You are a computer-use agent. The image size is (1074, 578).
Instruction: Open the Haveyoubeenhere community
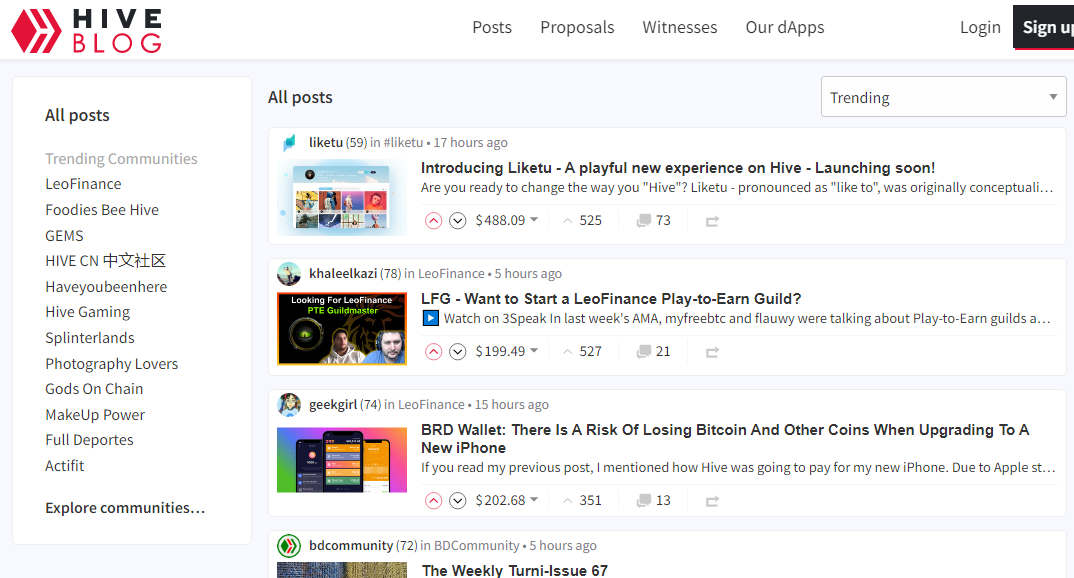[106, 287]
